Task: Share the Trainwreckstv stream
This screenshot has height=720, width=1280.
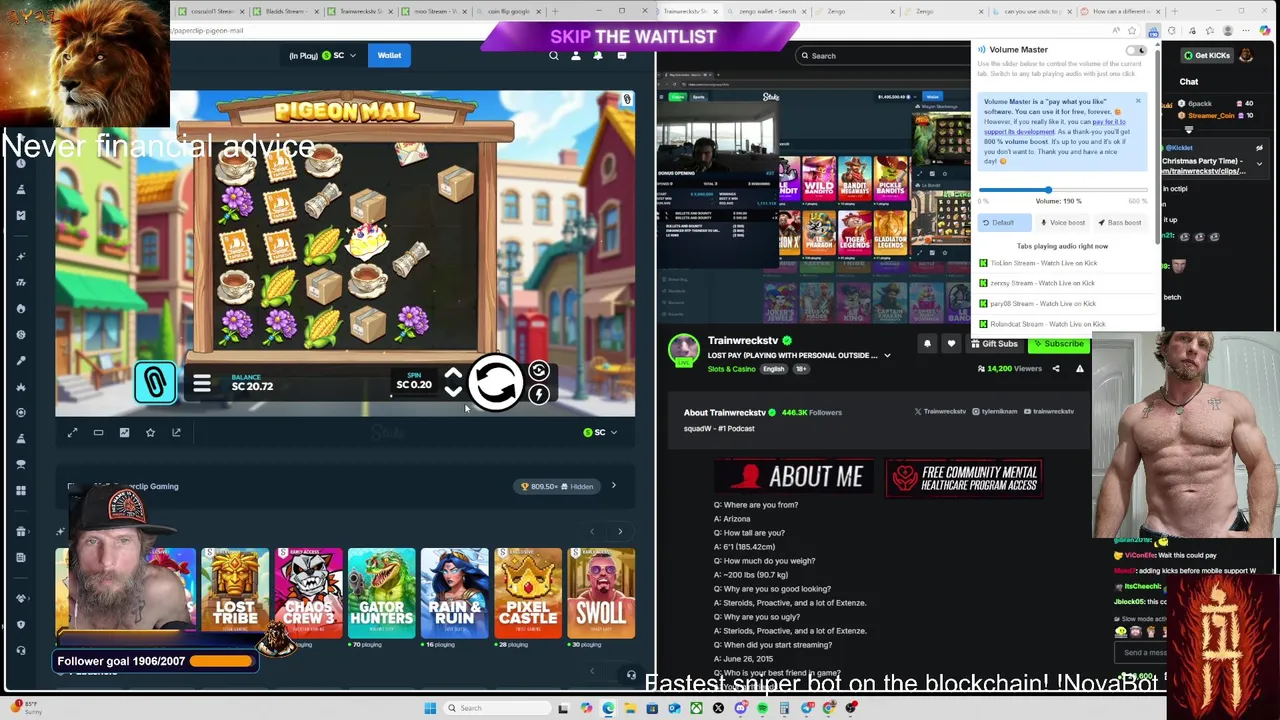Action: click(x=1056, y=369)
